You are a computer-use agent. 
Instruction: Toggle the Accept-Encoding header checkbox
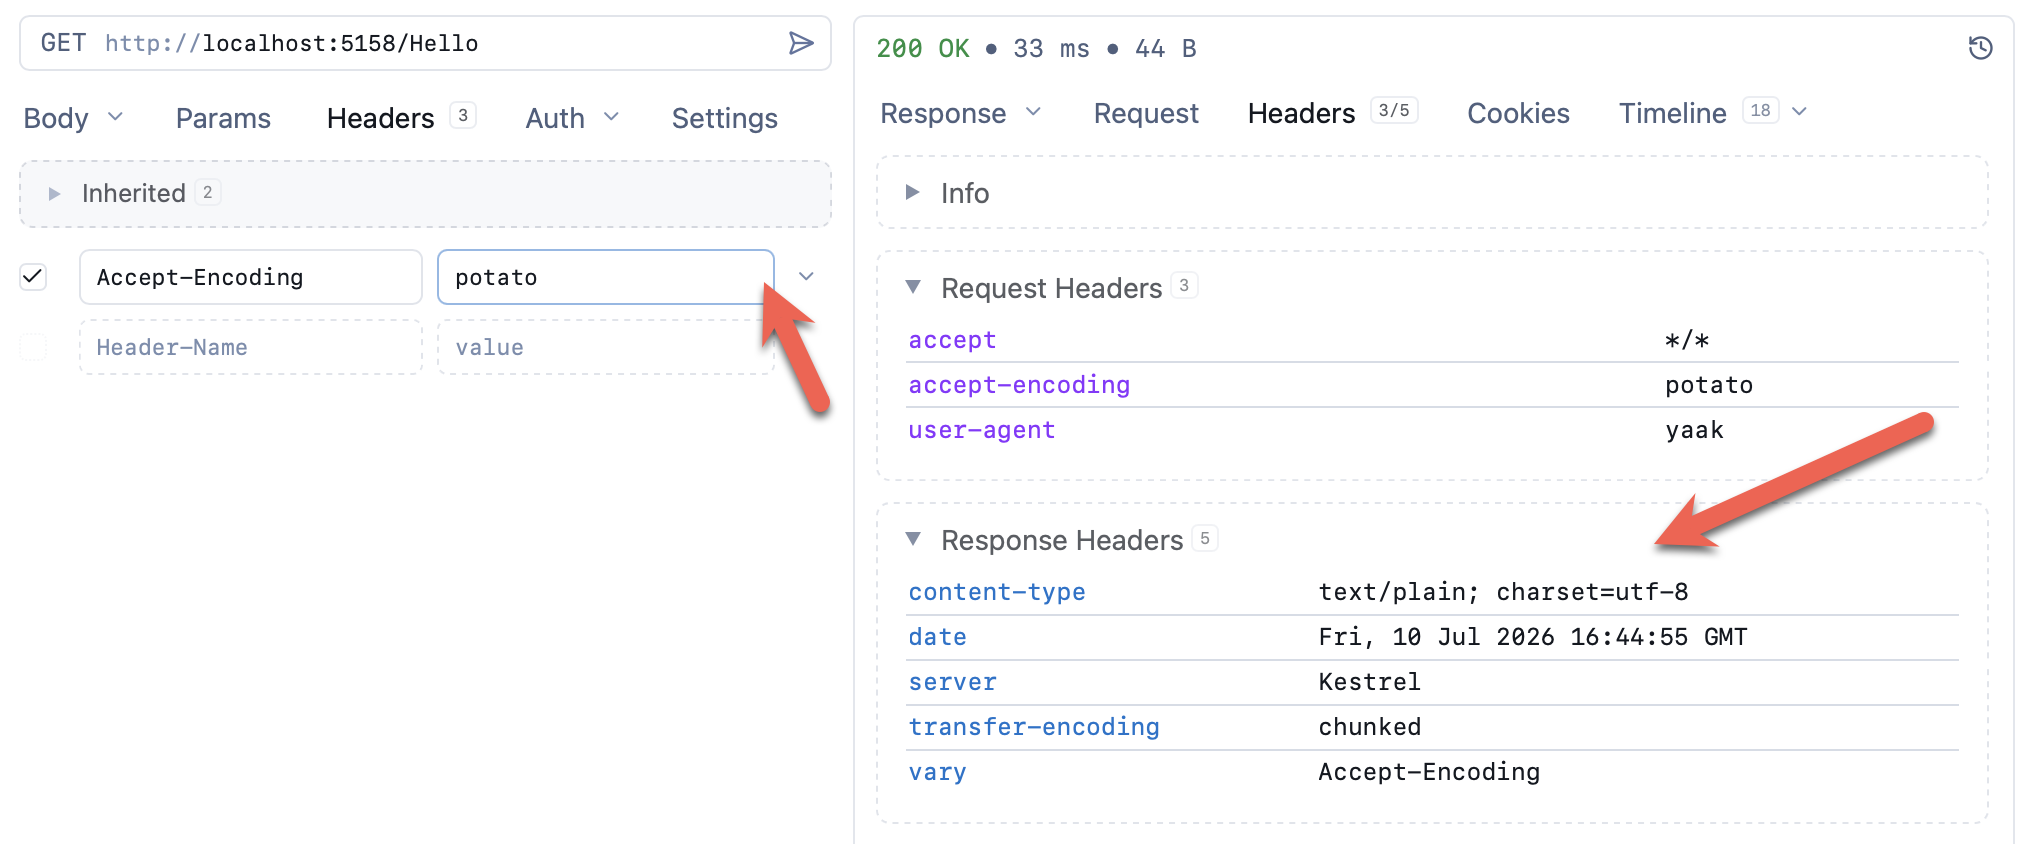[x=33, y=276]
